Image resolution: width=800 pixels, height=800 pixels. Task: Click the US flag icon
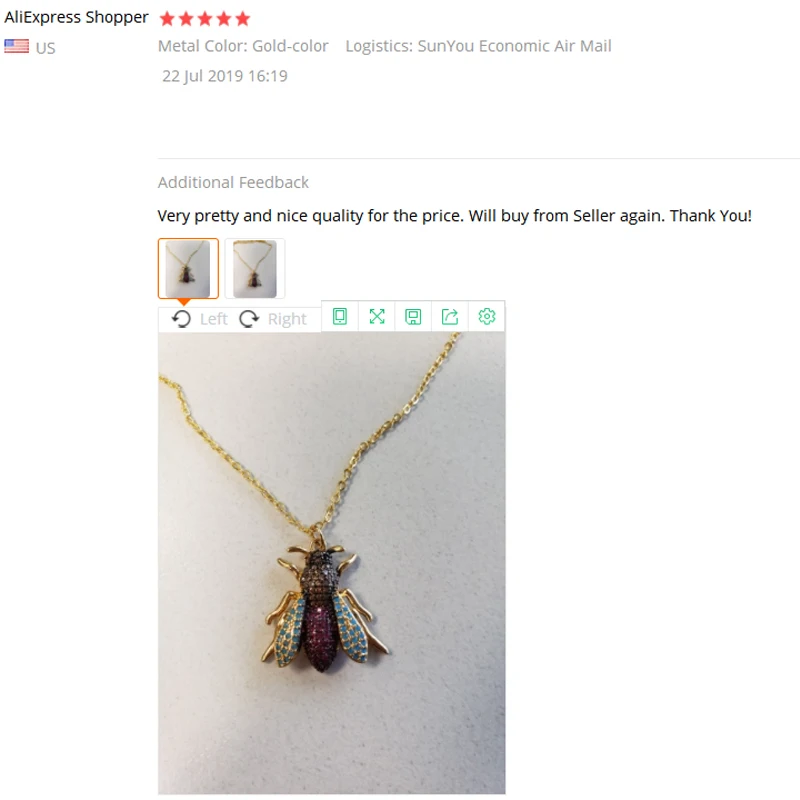coord(17,46)
